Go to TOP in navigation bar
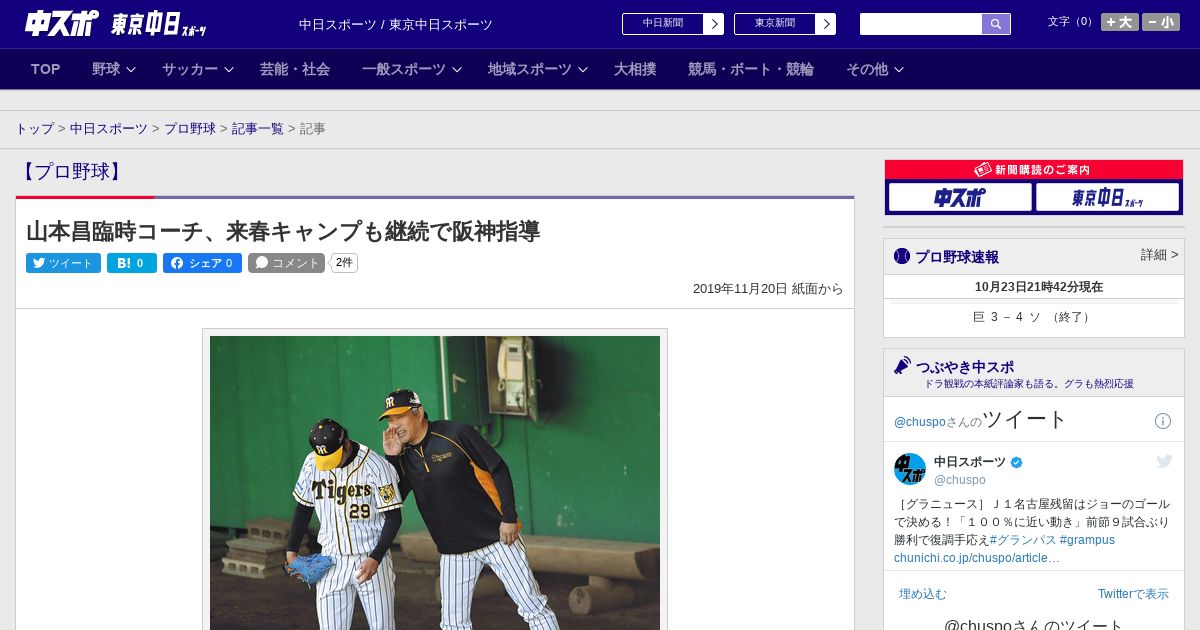The height and width of the screenshot is (630, 1200). [46, 69]
